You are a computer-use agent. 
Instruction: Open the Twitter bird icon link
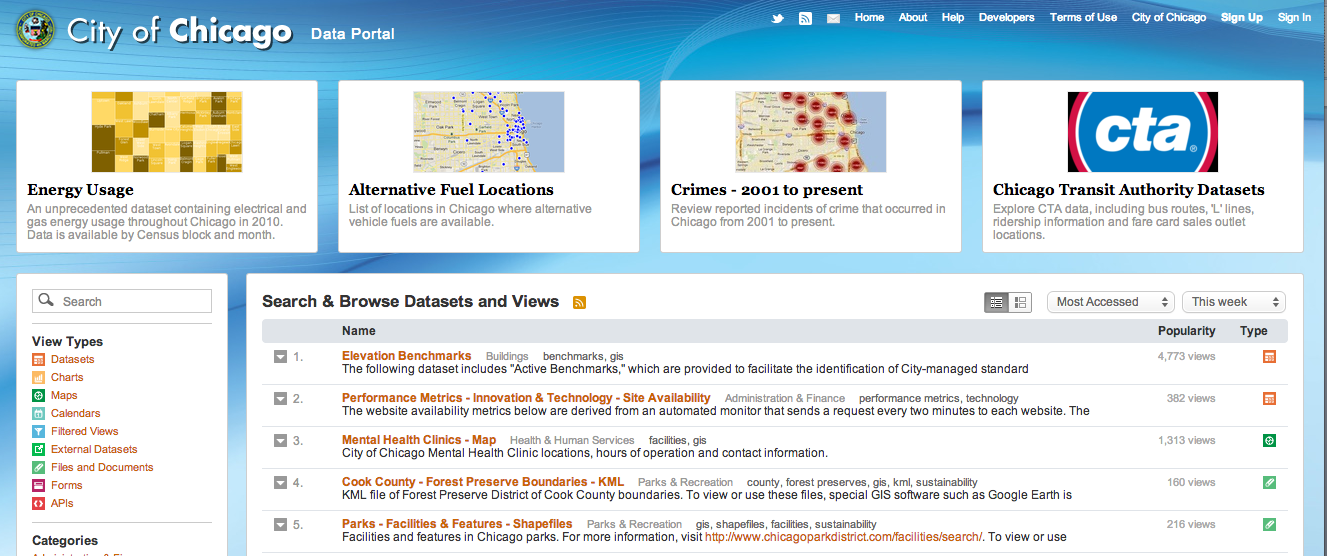(x=777, y=18)
